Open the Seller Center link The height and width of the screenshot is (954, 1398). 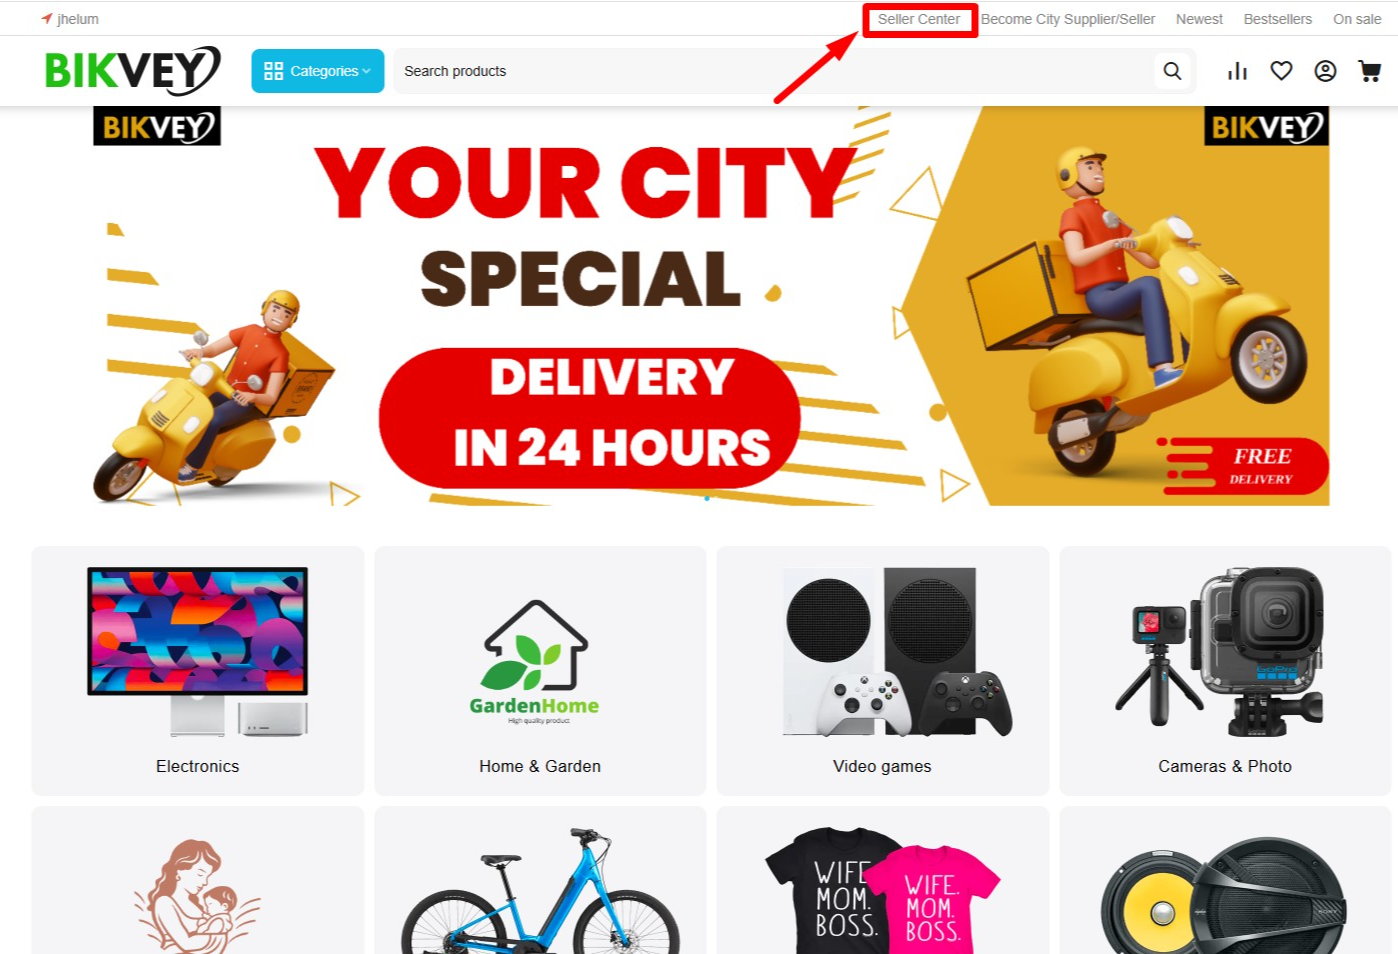click(x=919, y=19)
